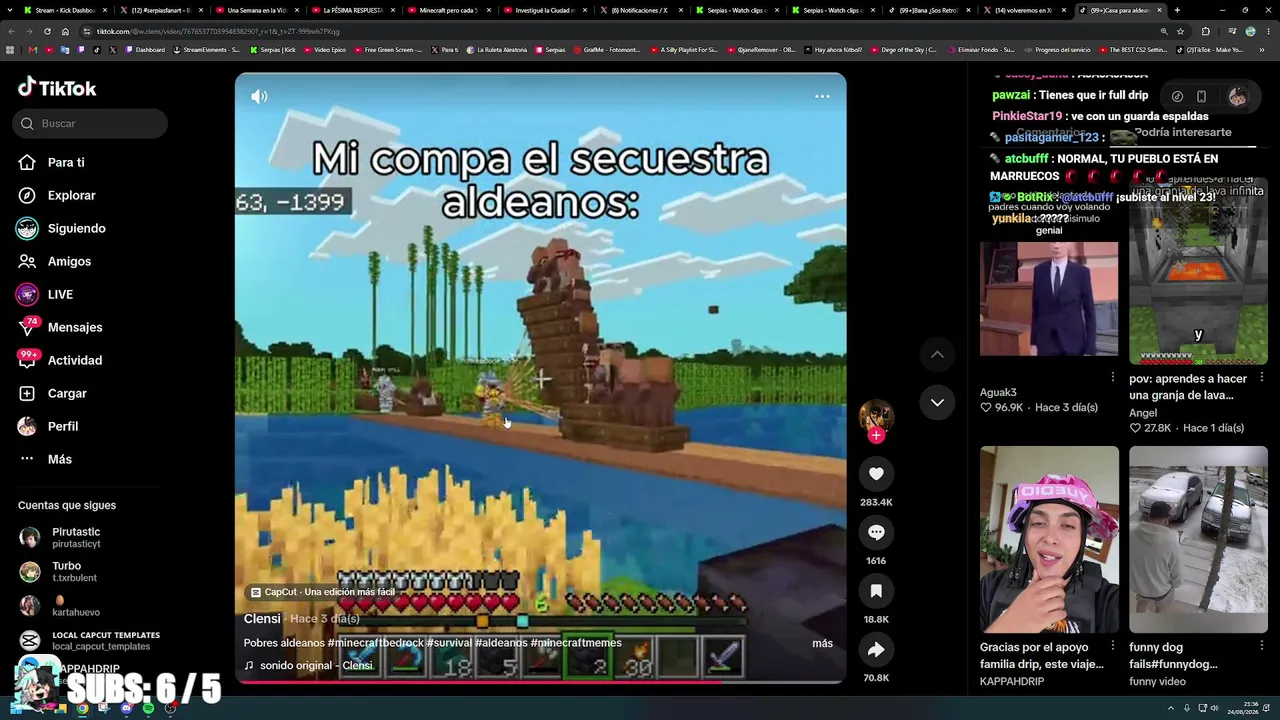The height and width of the screenshot is (720, 1280).
Task: Open the CapCut edición más fácil link
Action: (x=323, y=592)
